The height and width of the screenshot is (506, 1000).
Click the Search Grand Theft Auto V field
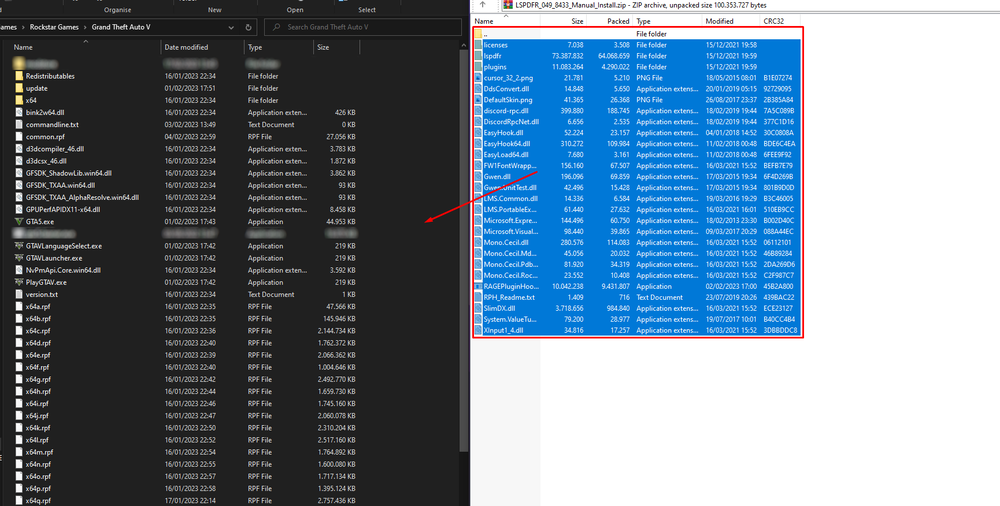point(362,27)
